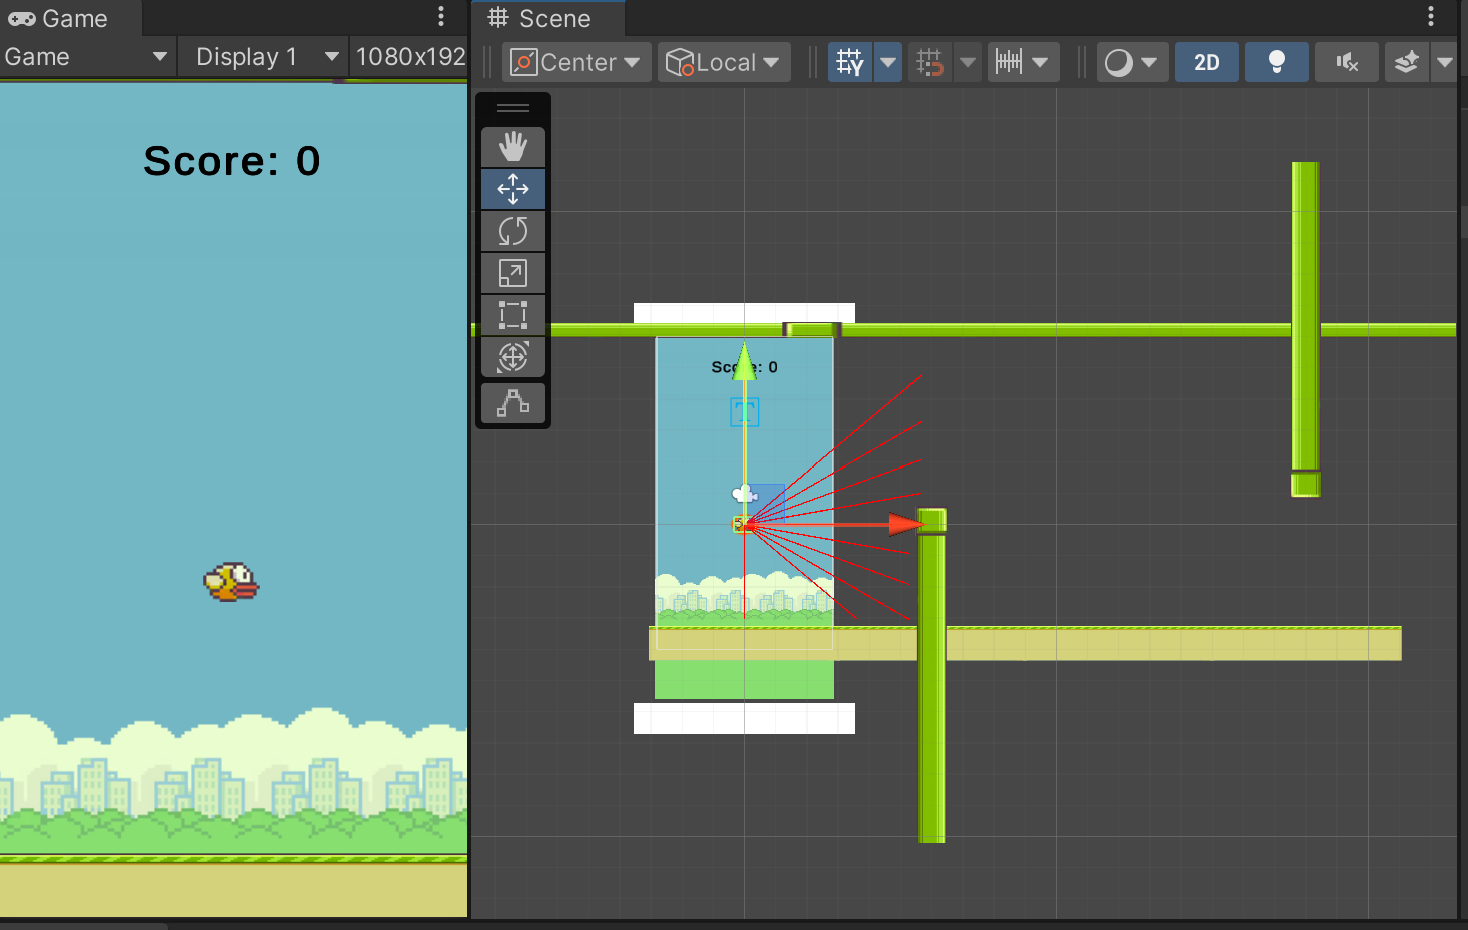Select the Move tool
This screenshot has width=1468, height=930.
click(513, 189)
